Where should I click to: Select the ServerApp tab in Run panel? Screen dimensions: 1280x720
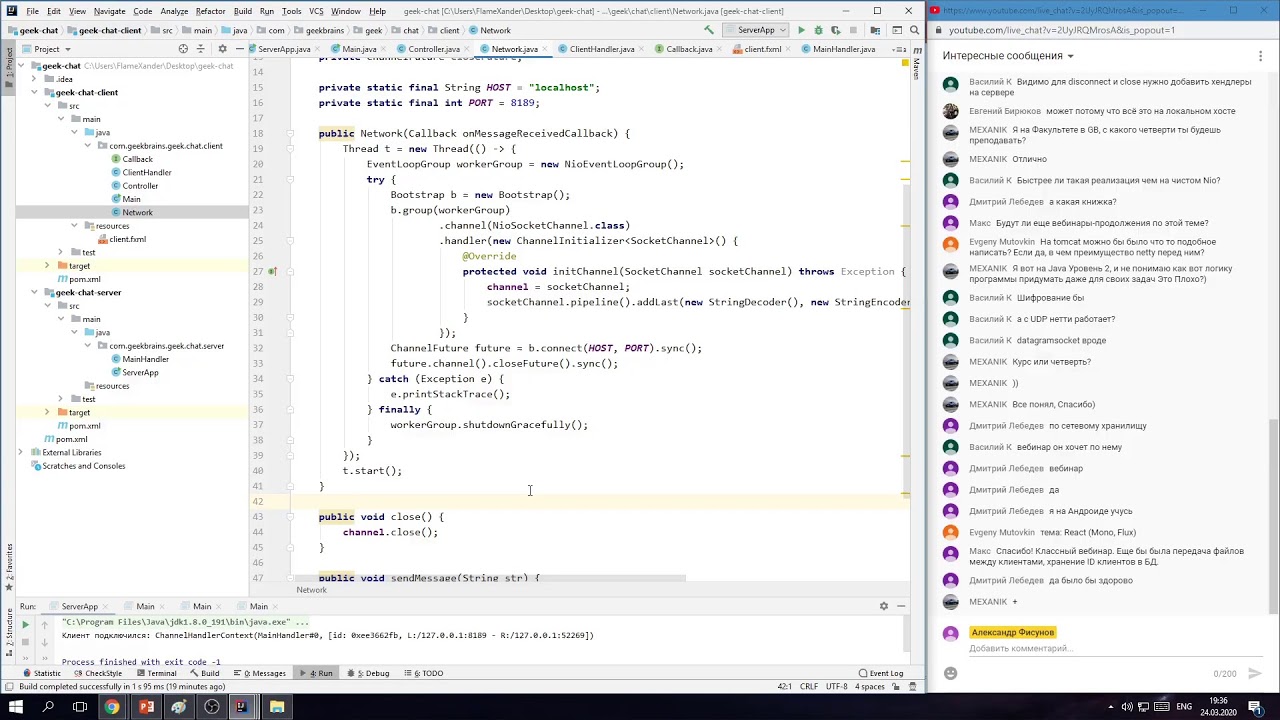pyautogui.click(x=79, y=606)
